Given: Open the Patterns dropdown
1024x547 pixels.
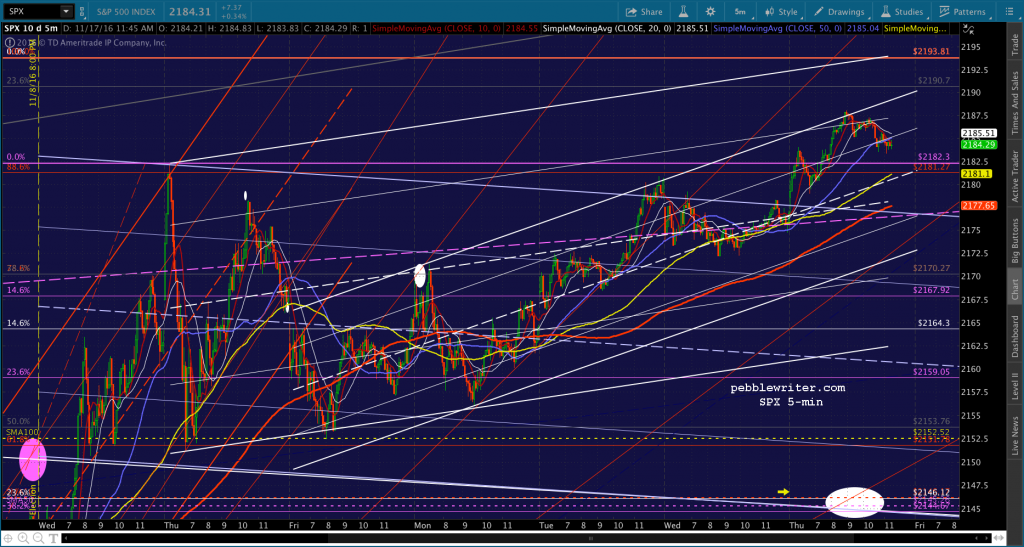Looking at the screenshot, I should (x=962, y=12).
